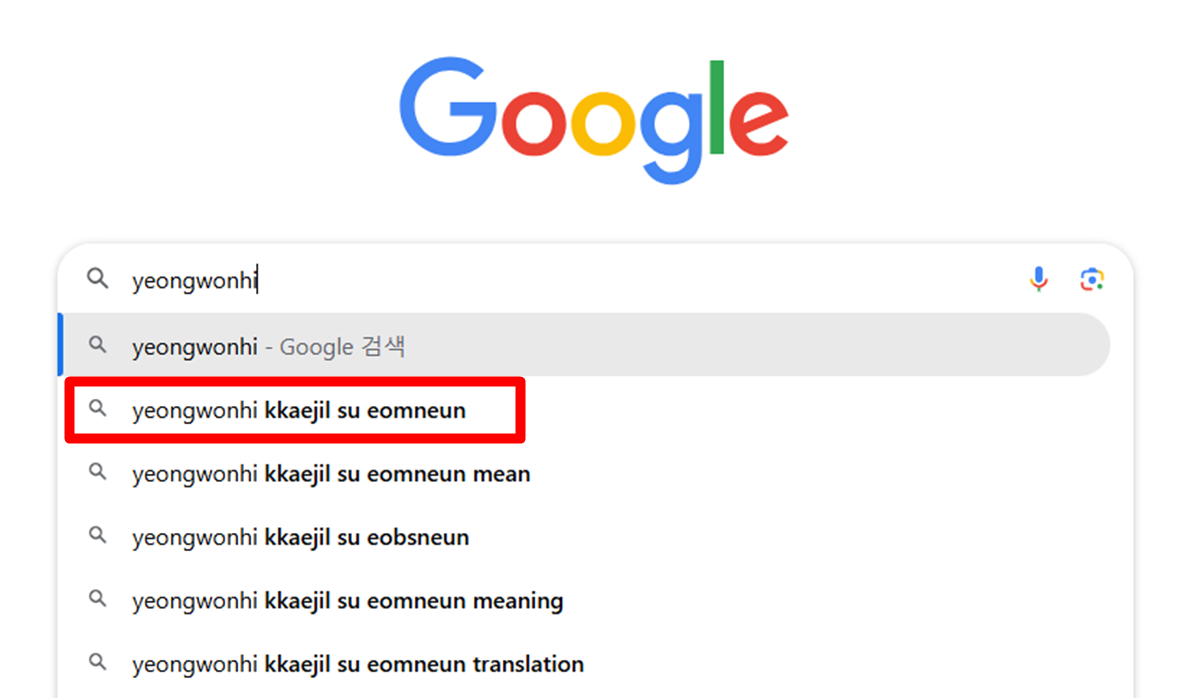Click magnifier icon beside 'Google 검색' suggestion
The image size is (1200, 698).
pos(97,345)
